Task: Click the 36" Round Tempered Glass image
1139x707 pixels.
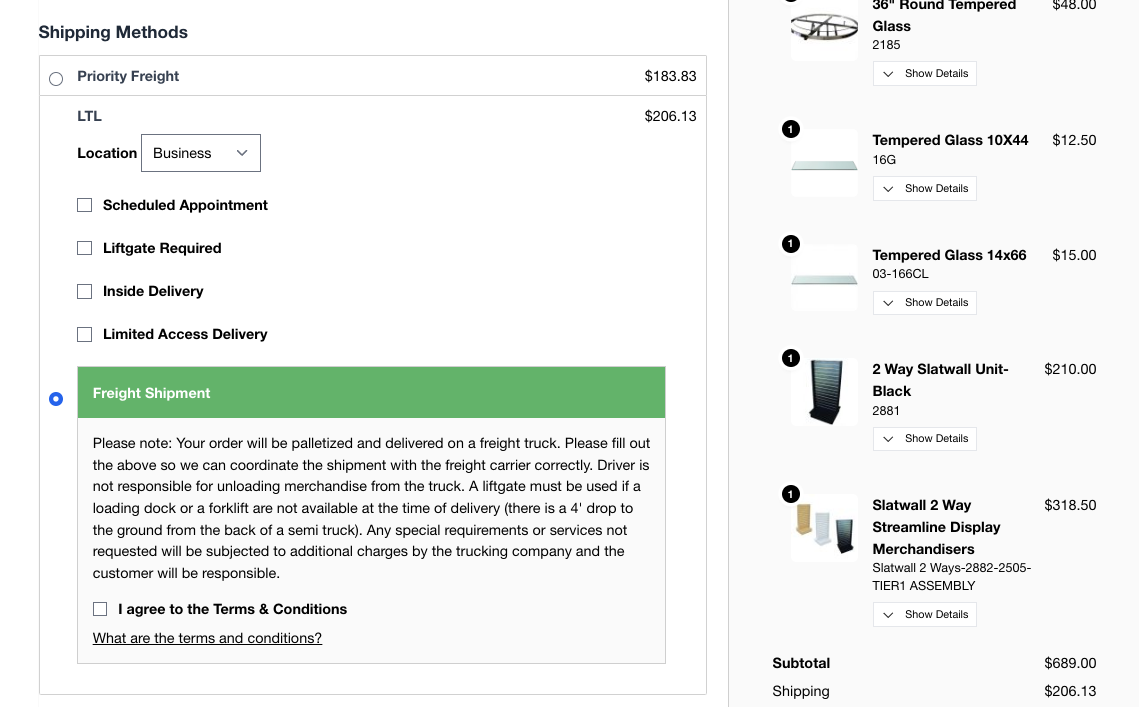Action: (x=824, y=28)
